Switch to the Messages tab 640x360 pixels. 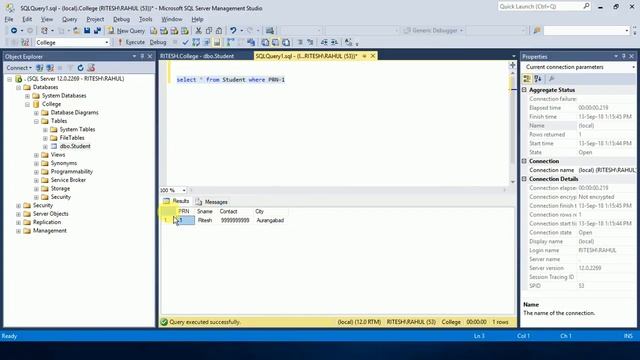211,202
